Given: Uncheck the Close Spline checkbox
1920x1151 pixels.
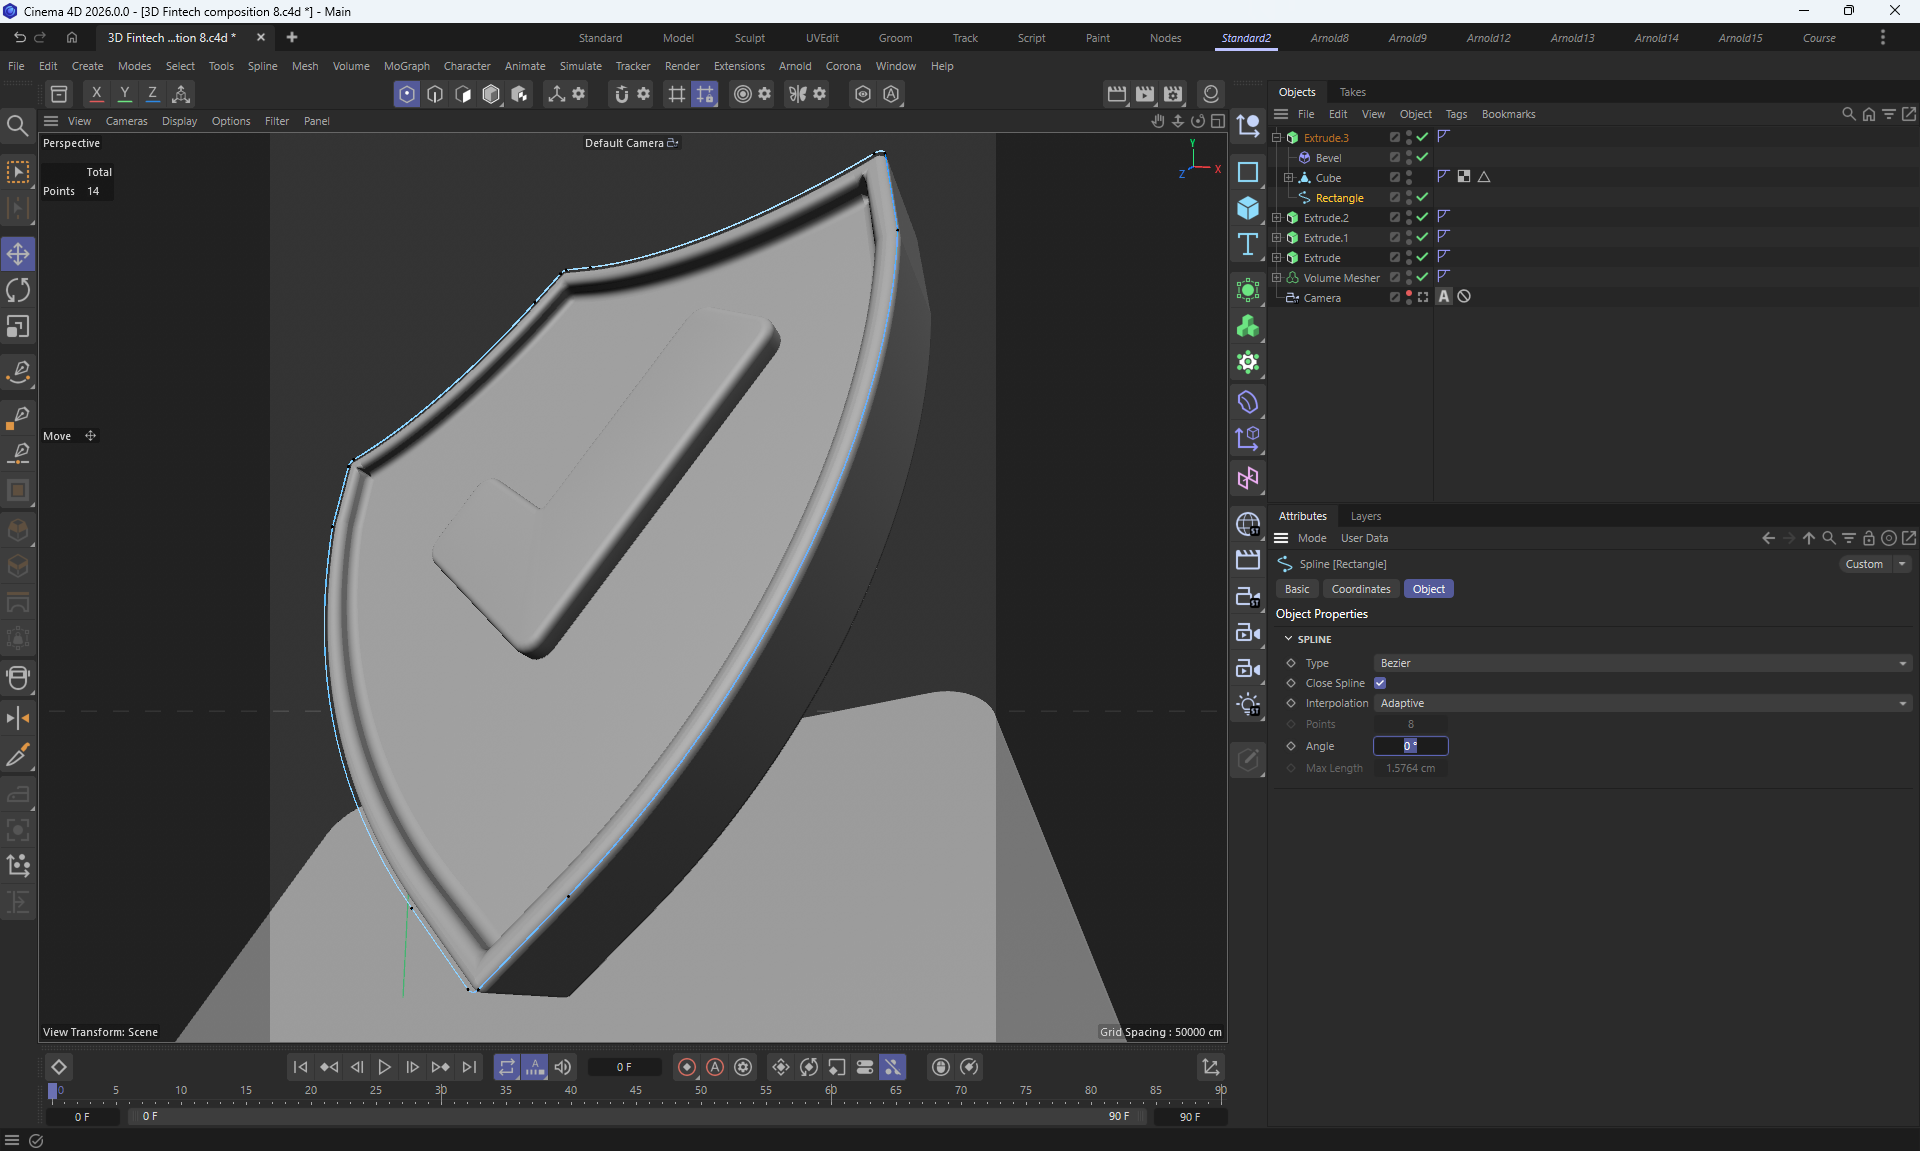Looking at the screenshot, I should [1380, 683].
